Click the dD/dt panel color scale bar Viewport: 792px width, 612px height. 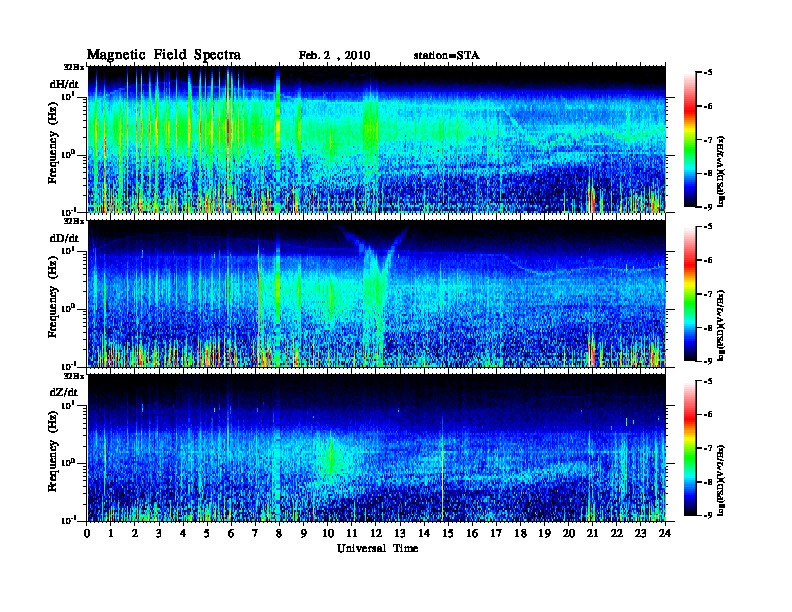click(x=690, y=294)
